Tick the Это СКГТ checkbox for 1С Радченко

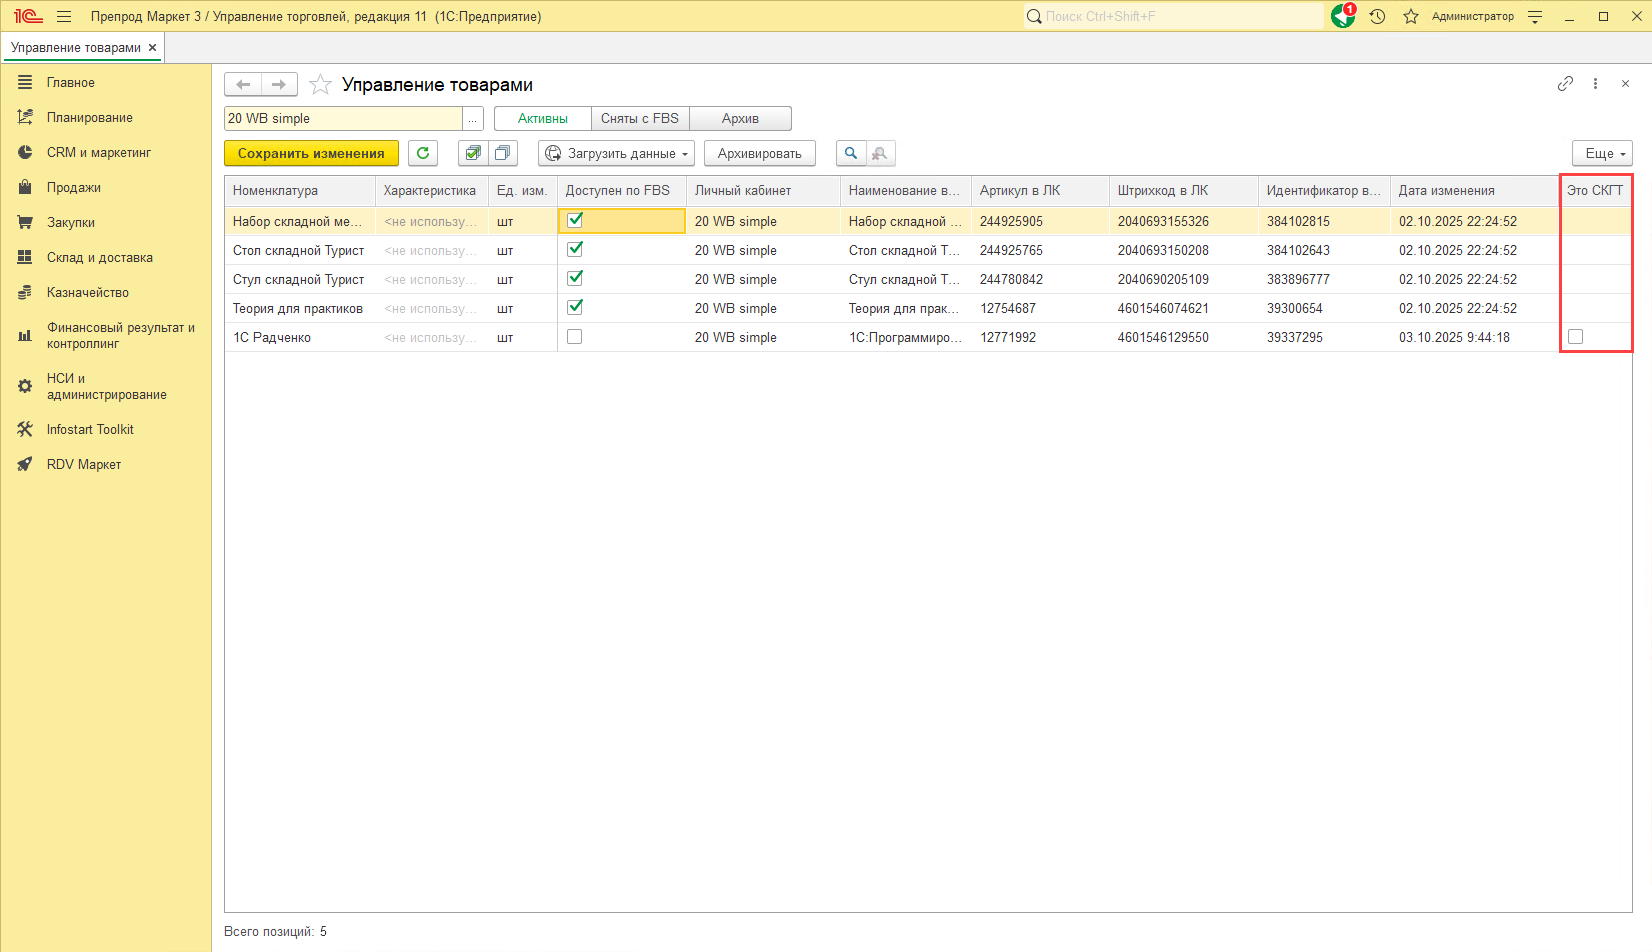click(1576, 337)
